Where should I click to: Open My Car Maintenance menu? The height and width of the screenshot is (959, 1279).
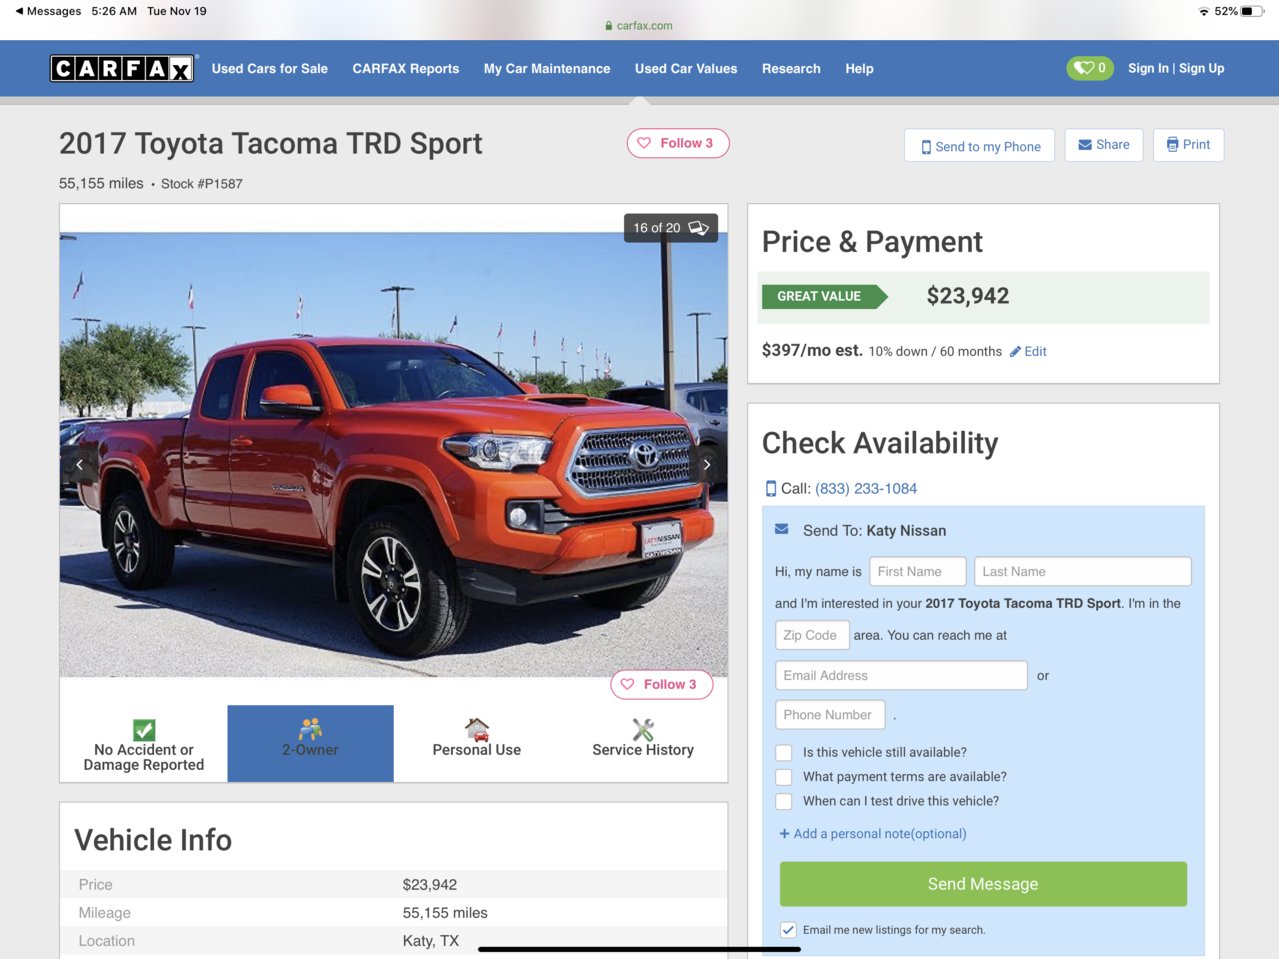click(x=547, y=69)
